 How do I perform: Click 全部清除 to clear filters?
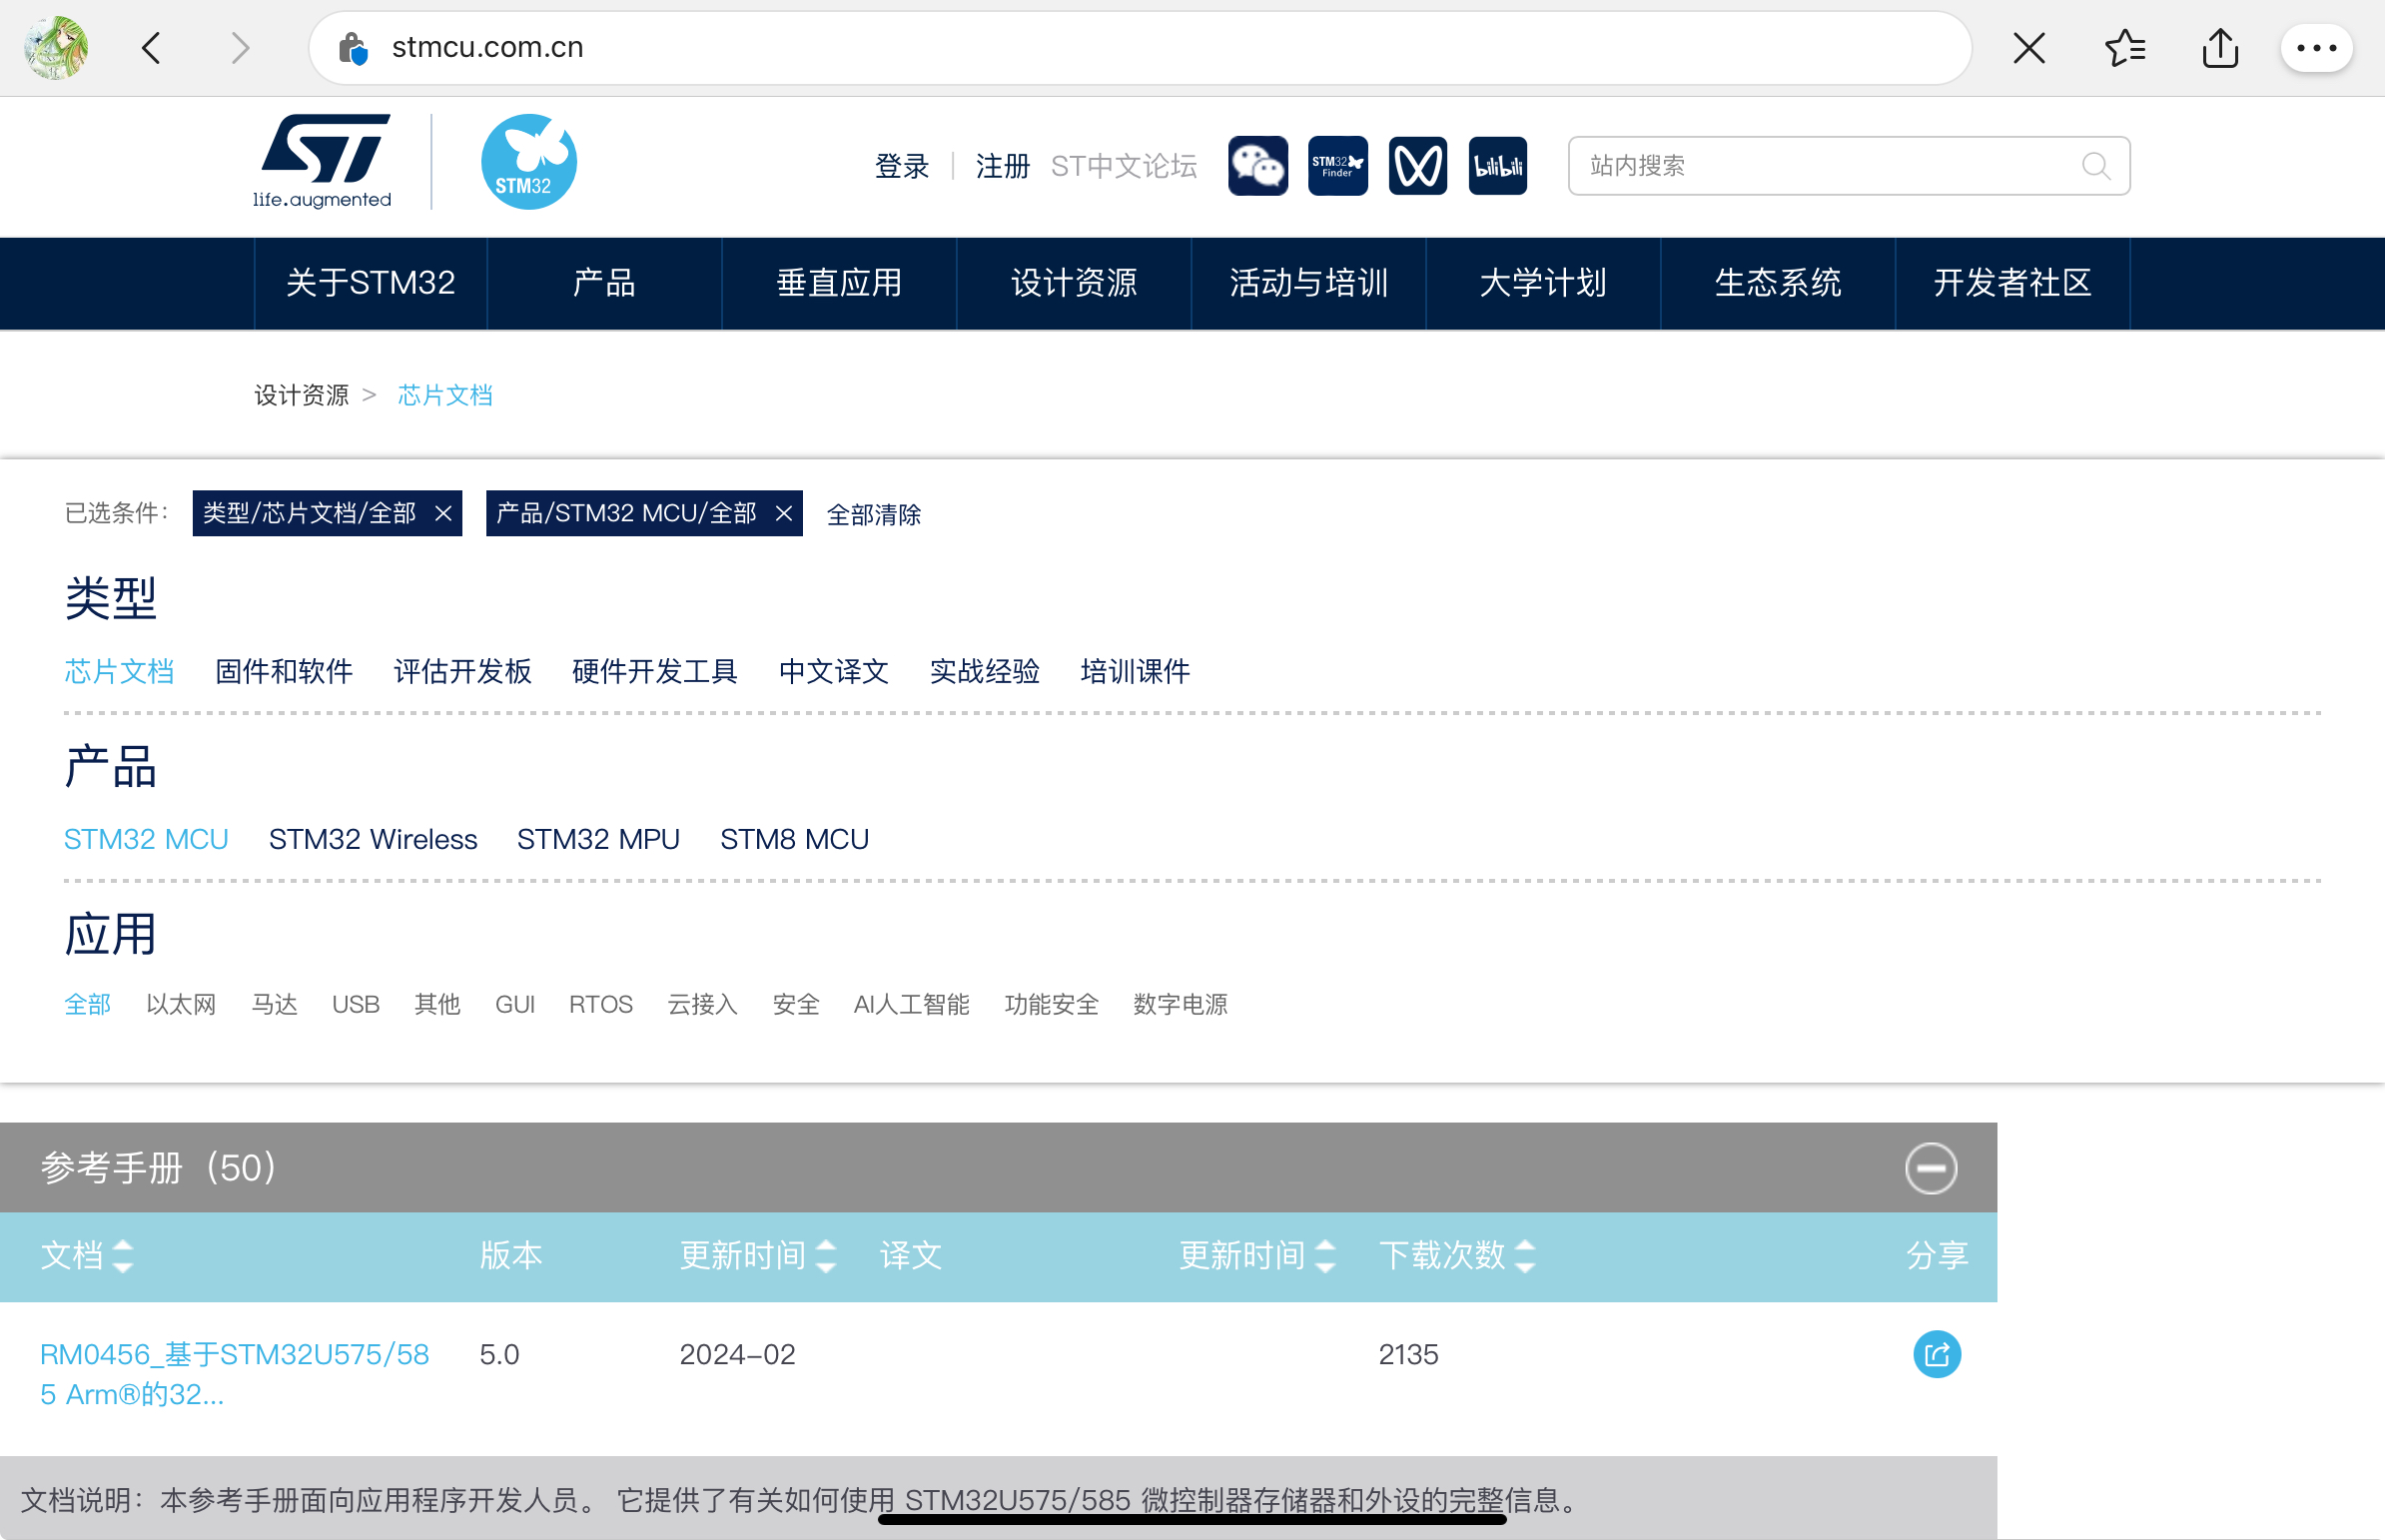[x=874, y=514]
